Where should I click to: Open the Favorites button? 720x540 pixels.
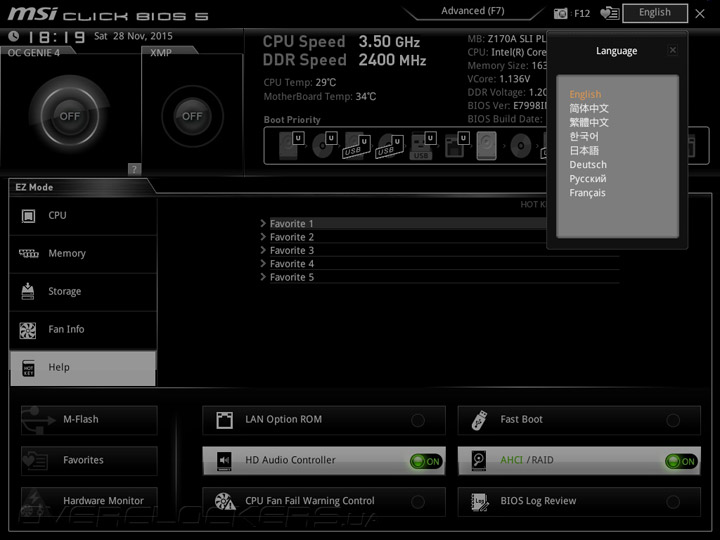[89, 461]
